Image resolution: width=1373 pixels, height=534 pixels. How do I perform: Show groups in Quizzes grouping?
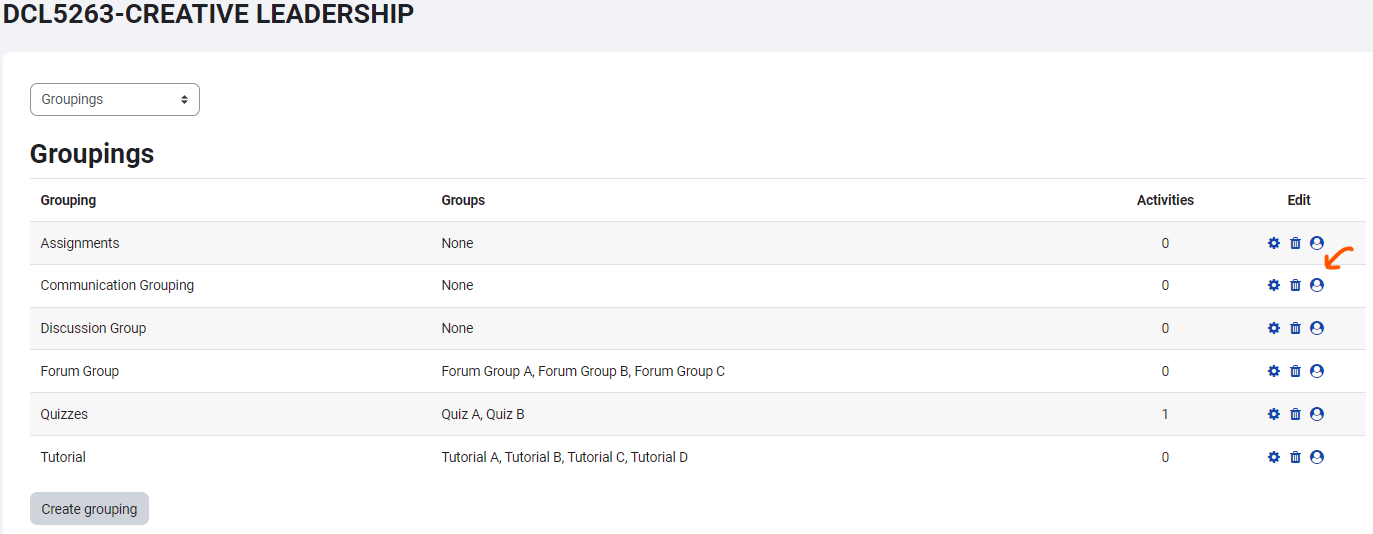pyautogui.click(x=1317, y=414)
